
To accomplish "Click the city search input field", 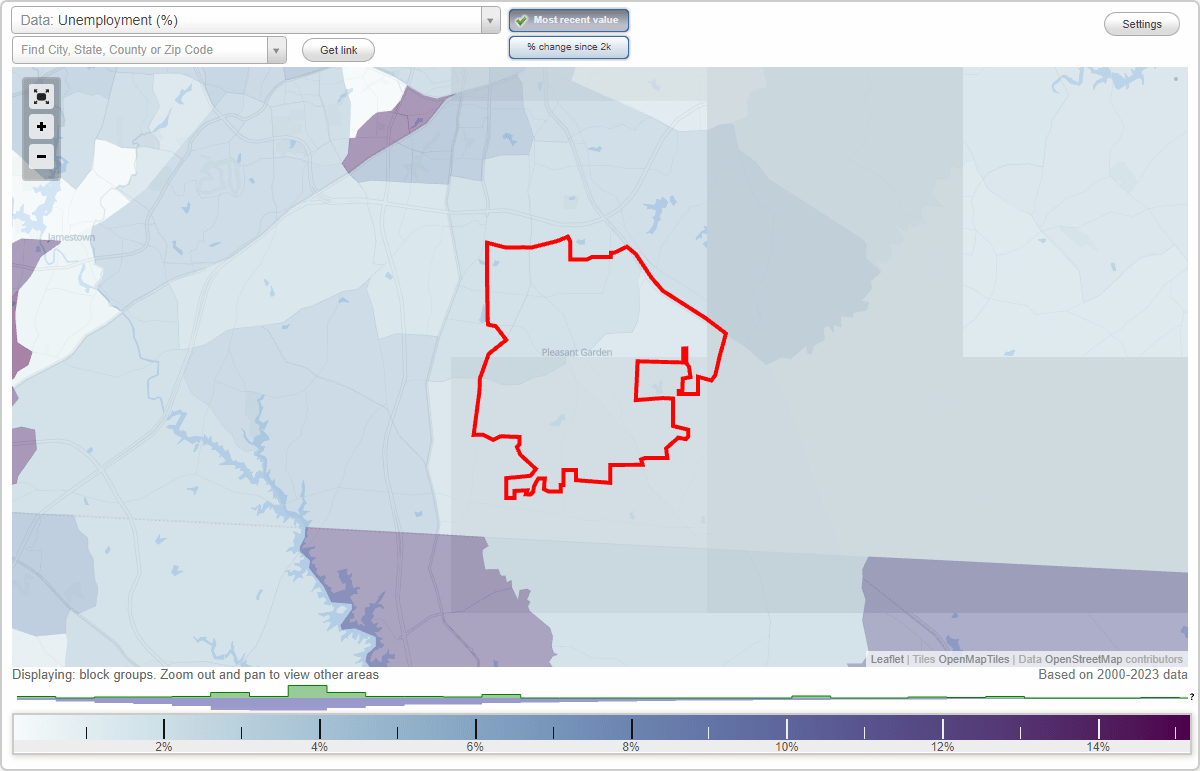I will [140, 49].
